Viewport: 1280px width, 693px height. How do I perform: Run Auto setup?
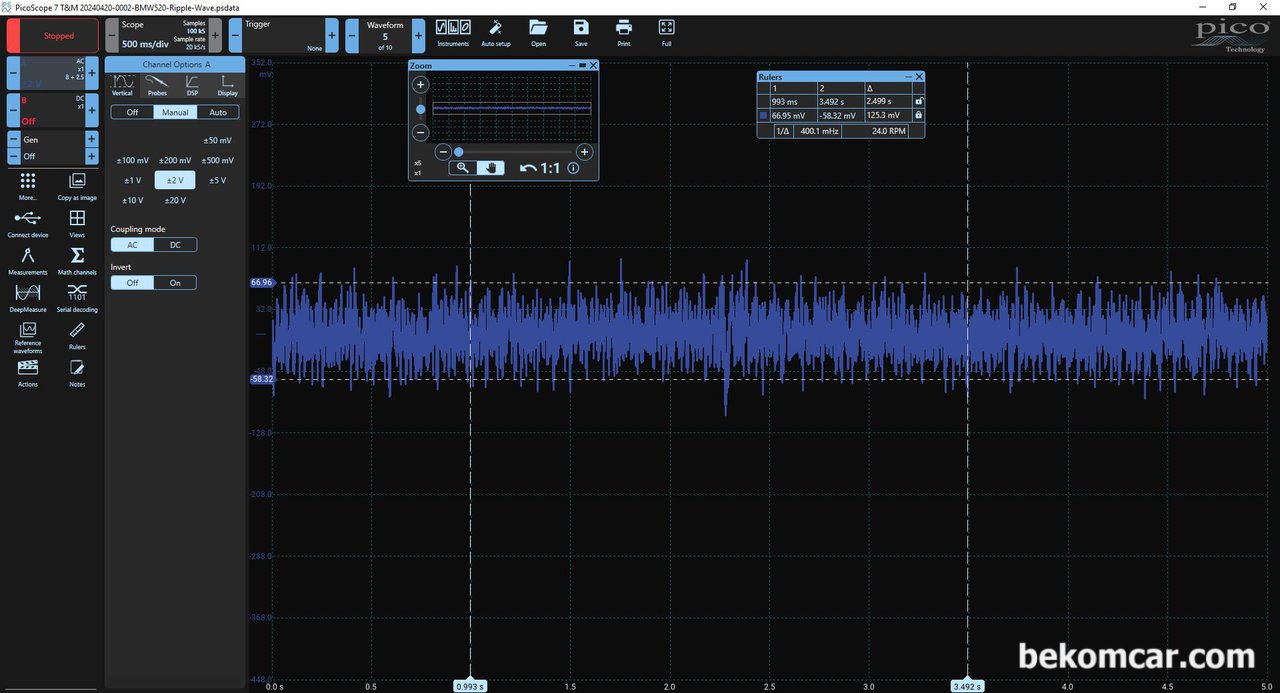click(x=496, y=32)
